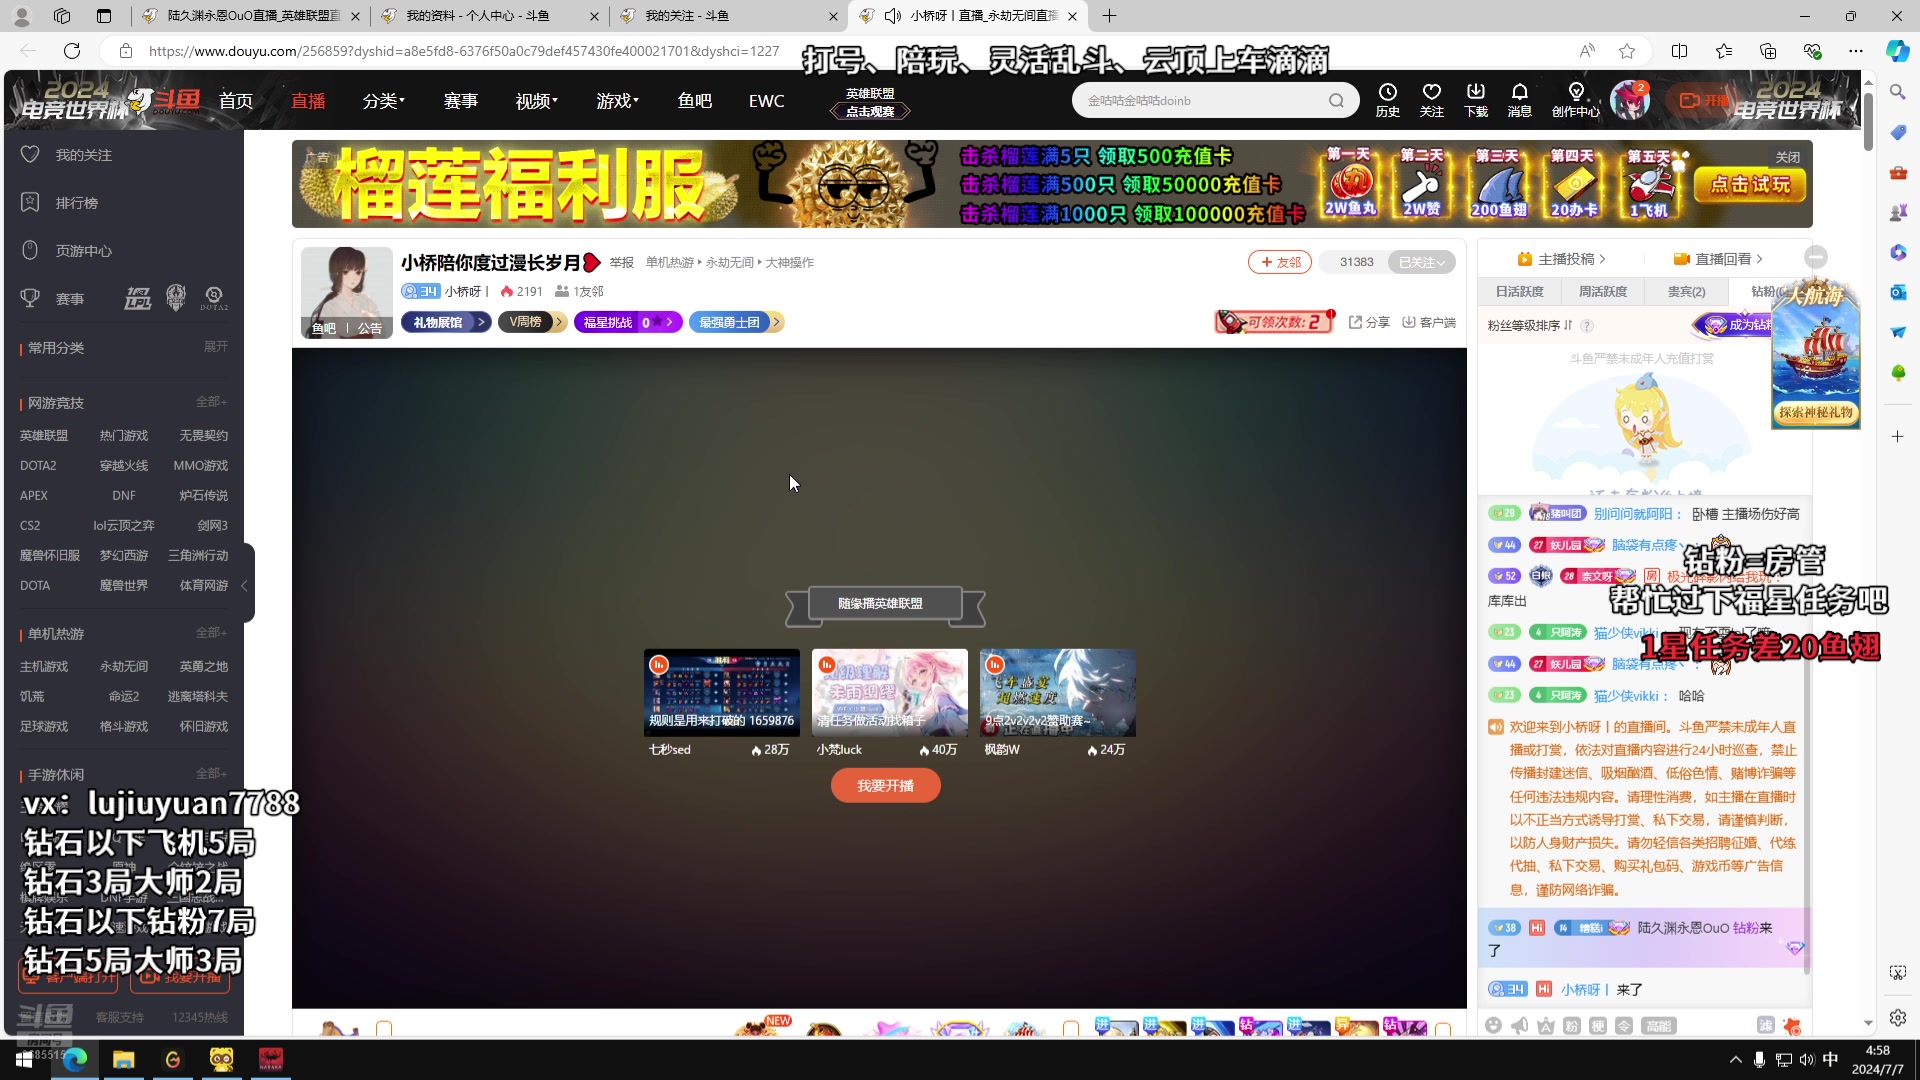Open the 历史 history icon in header
The height and width of the screenshot is (1080, 1920).
tap(1387, 100)
